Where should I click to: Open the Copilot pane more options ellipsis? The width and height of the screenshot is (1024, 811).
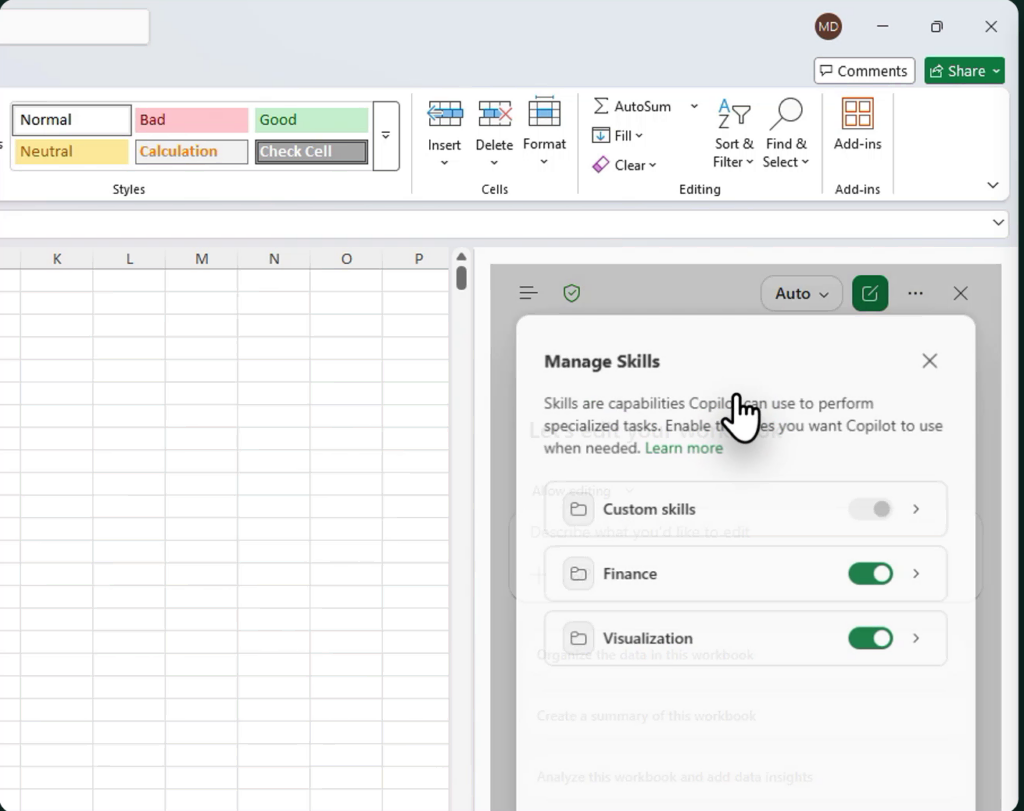coord(916,293)
